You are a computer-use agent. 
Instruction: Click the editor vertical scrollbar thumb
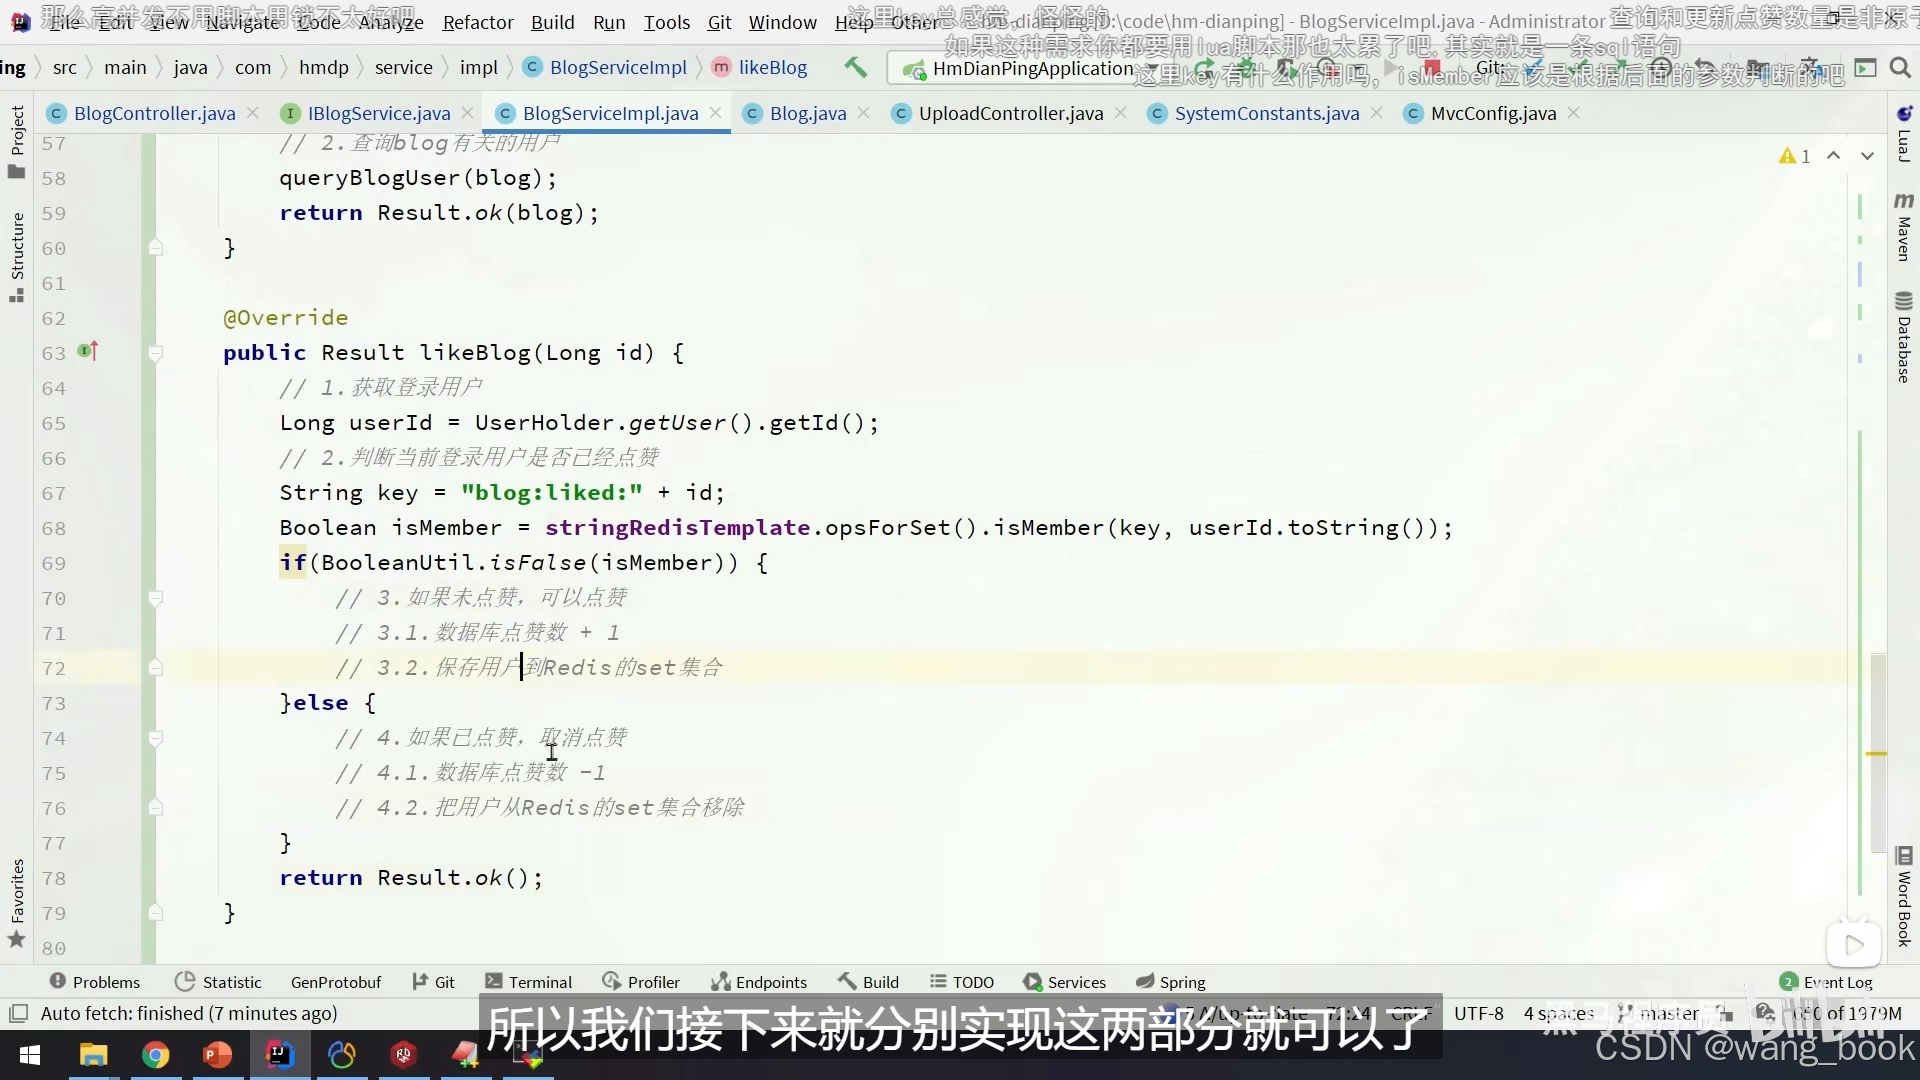point(1878,752)
